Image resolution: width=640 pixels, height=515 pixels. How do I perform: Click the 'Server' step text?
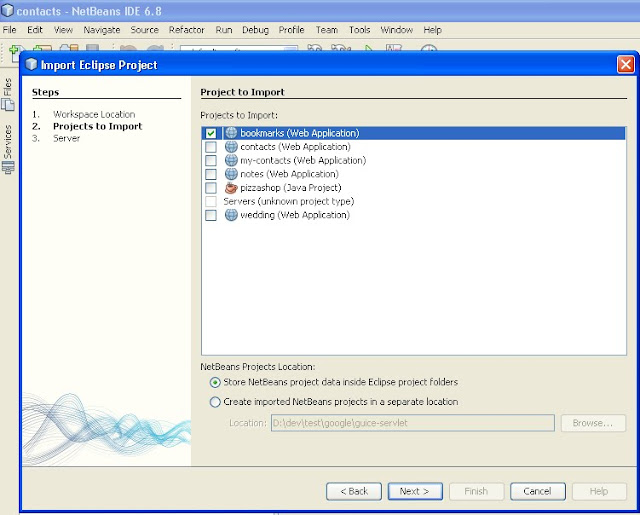coord(67,138)
